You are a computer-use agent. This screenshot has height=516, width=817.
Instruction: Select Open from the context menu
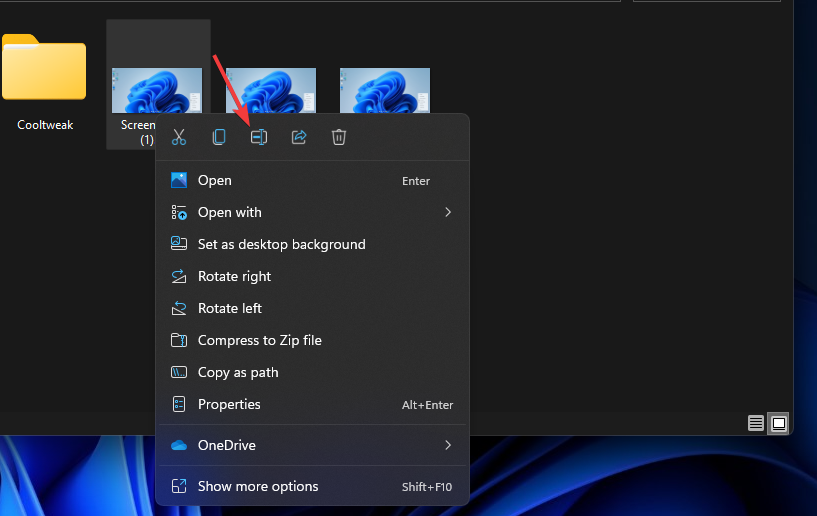(x=214, y=180)
